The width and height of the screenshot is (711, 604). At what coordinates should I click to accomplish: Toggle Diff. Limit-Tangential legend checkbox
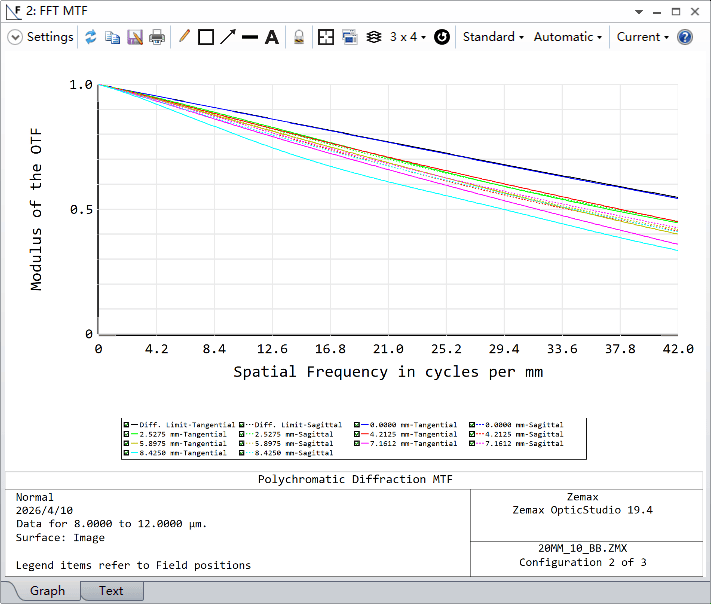click(x=127, y=425)
